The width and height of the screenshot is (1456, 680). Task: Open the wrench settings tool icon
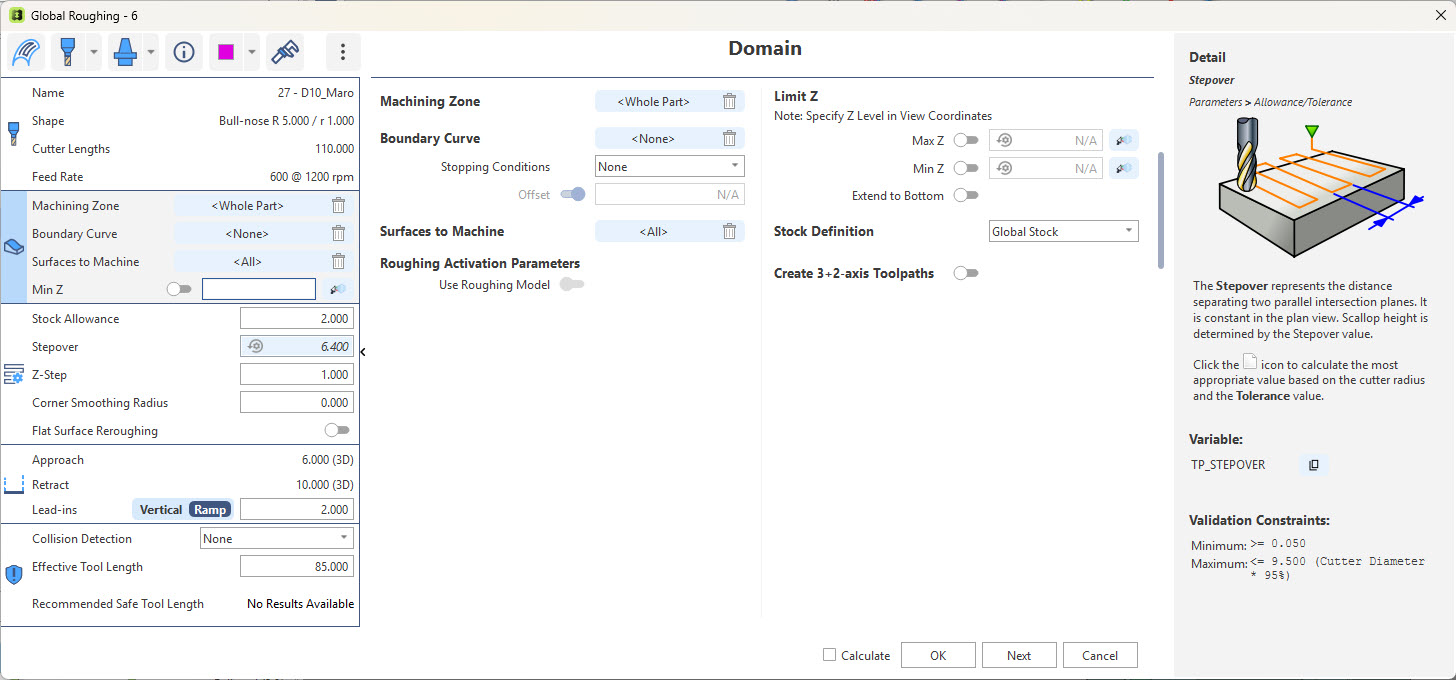[285, 52]
